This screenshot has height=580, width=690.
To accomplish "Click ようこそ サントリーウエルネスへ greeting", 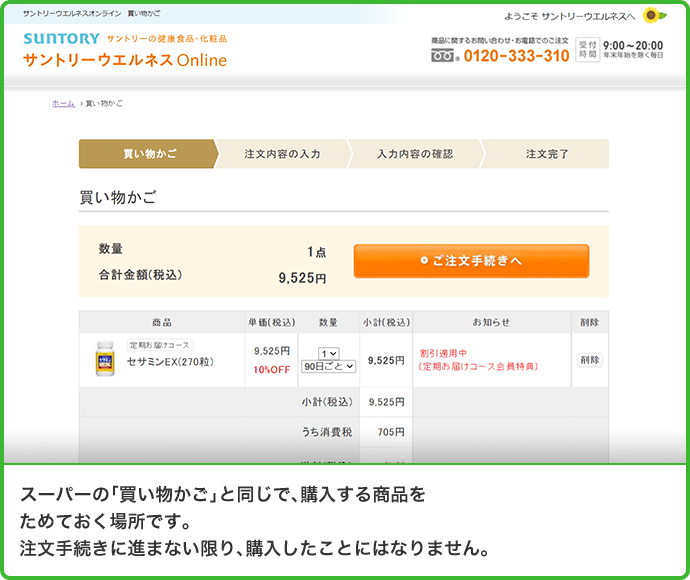I will (x=570, y=16).
